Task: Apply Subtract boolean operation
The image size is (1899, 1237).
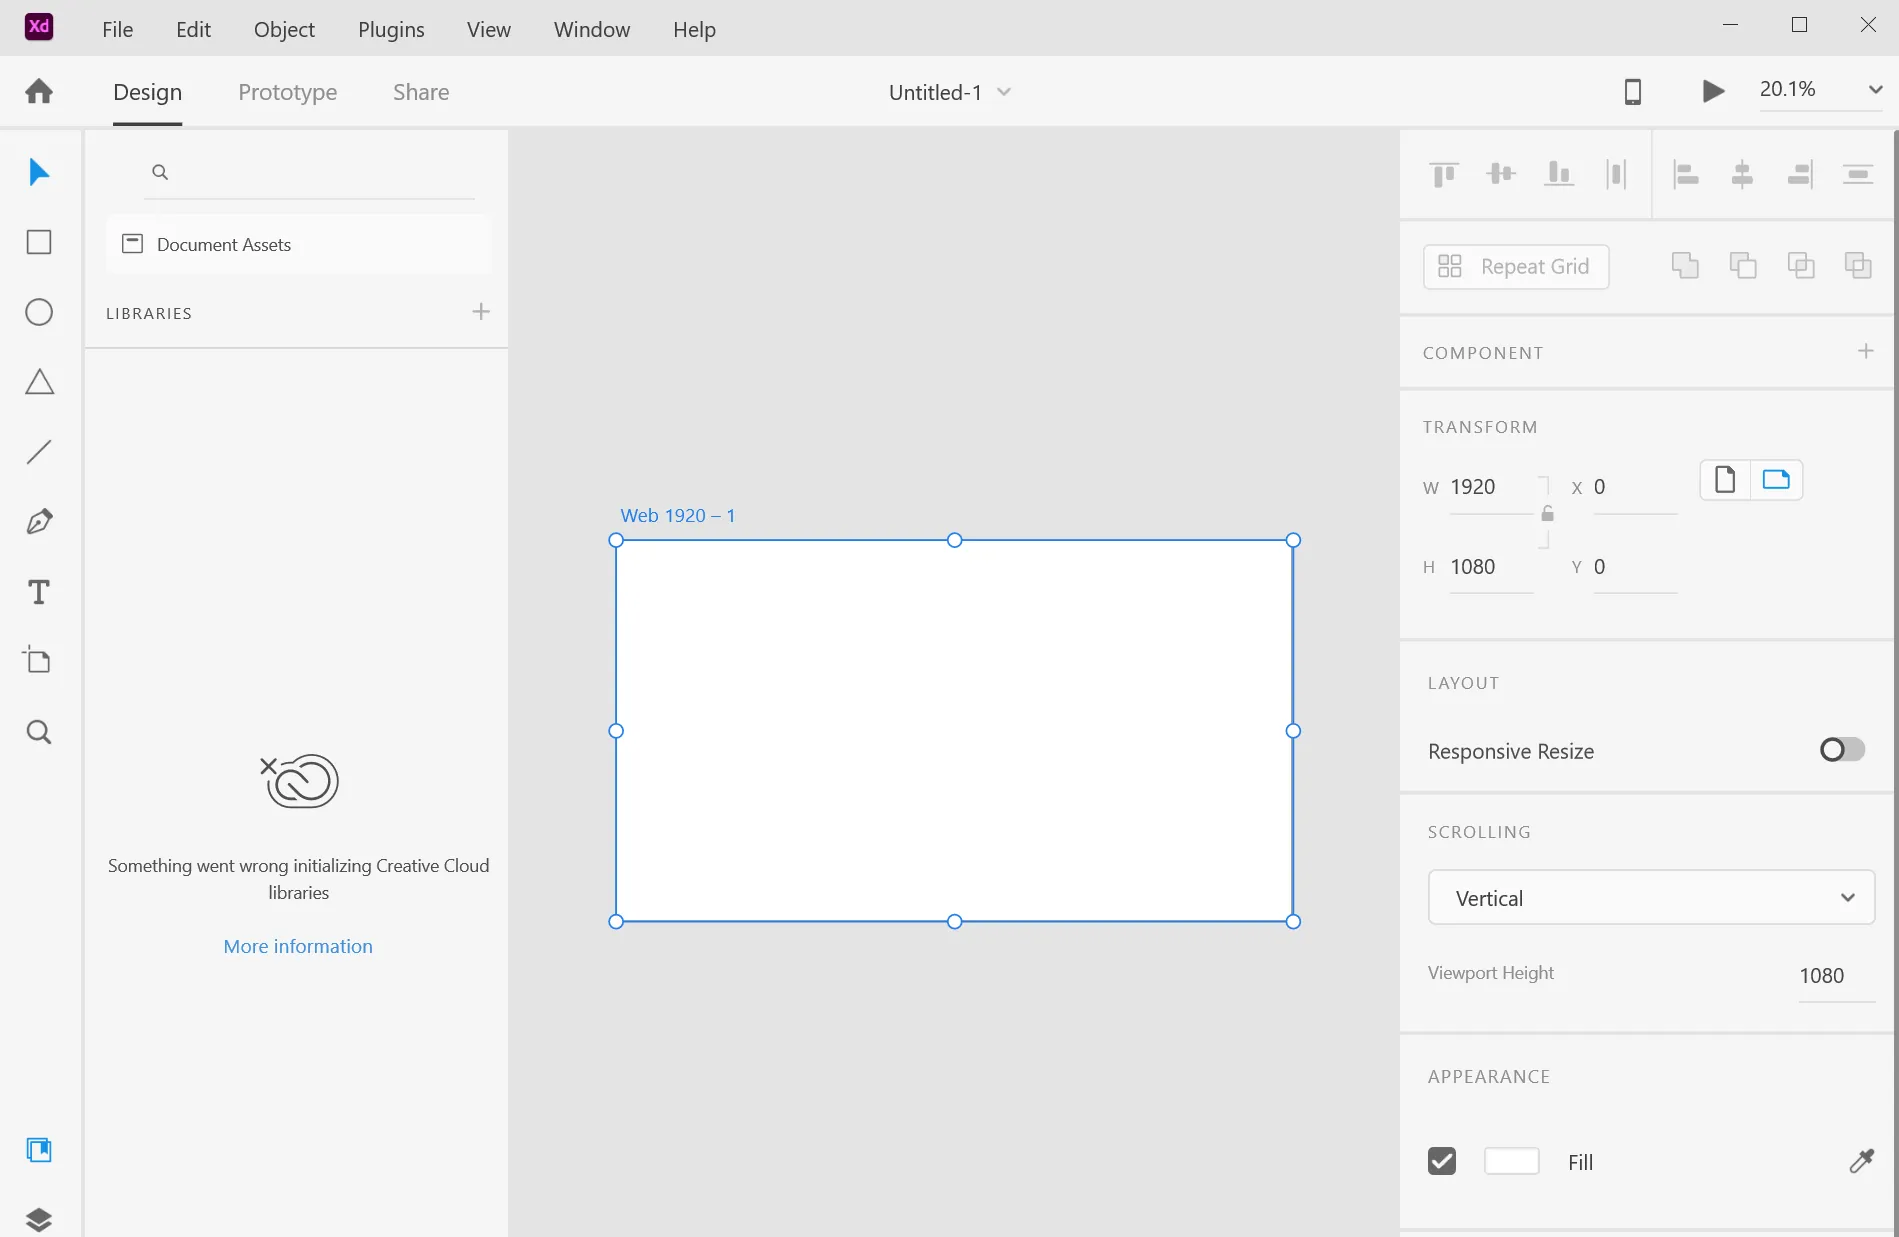Action: point(1743,265)
